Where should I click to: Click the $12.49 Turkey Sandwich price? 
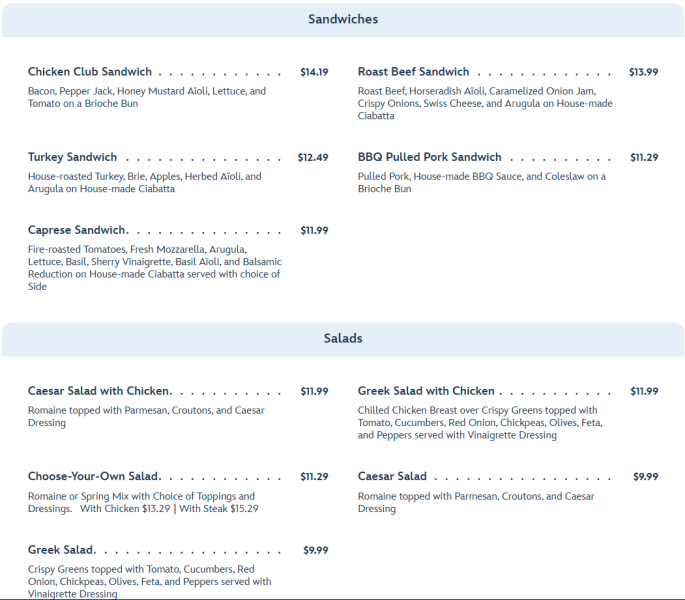313,157
